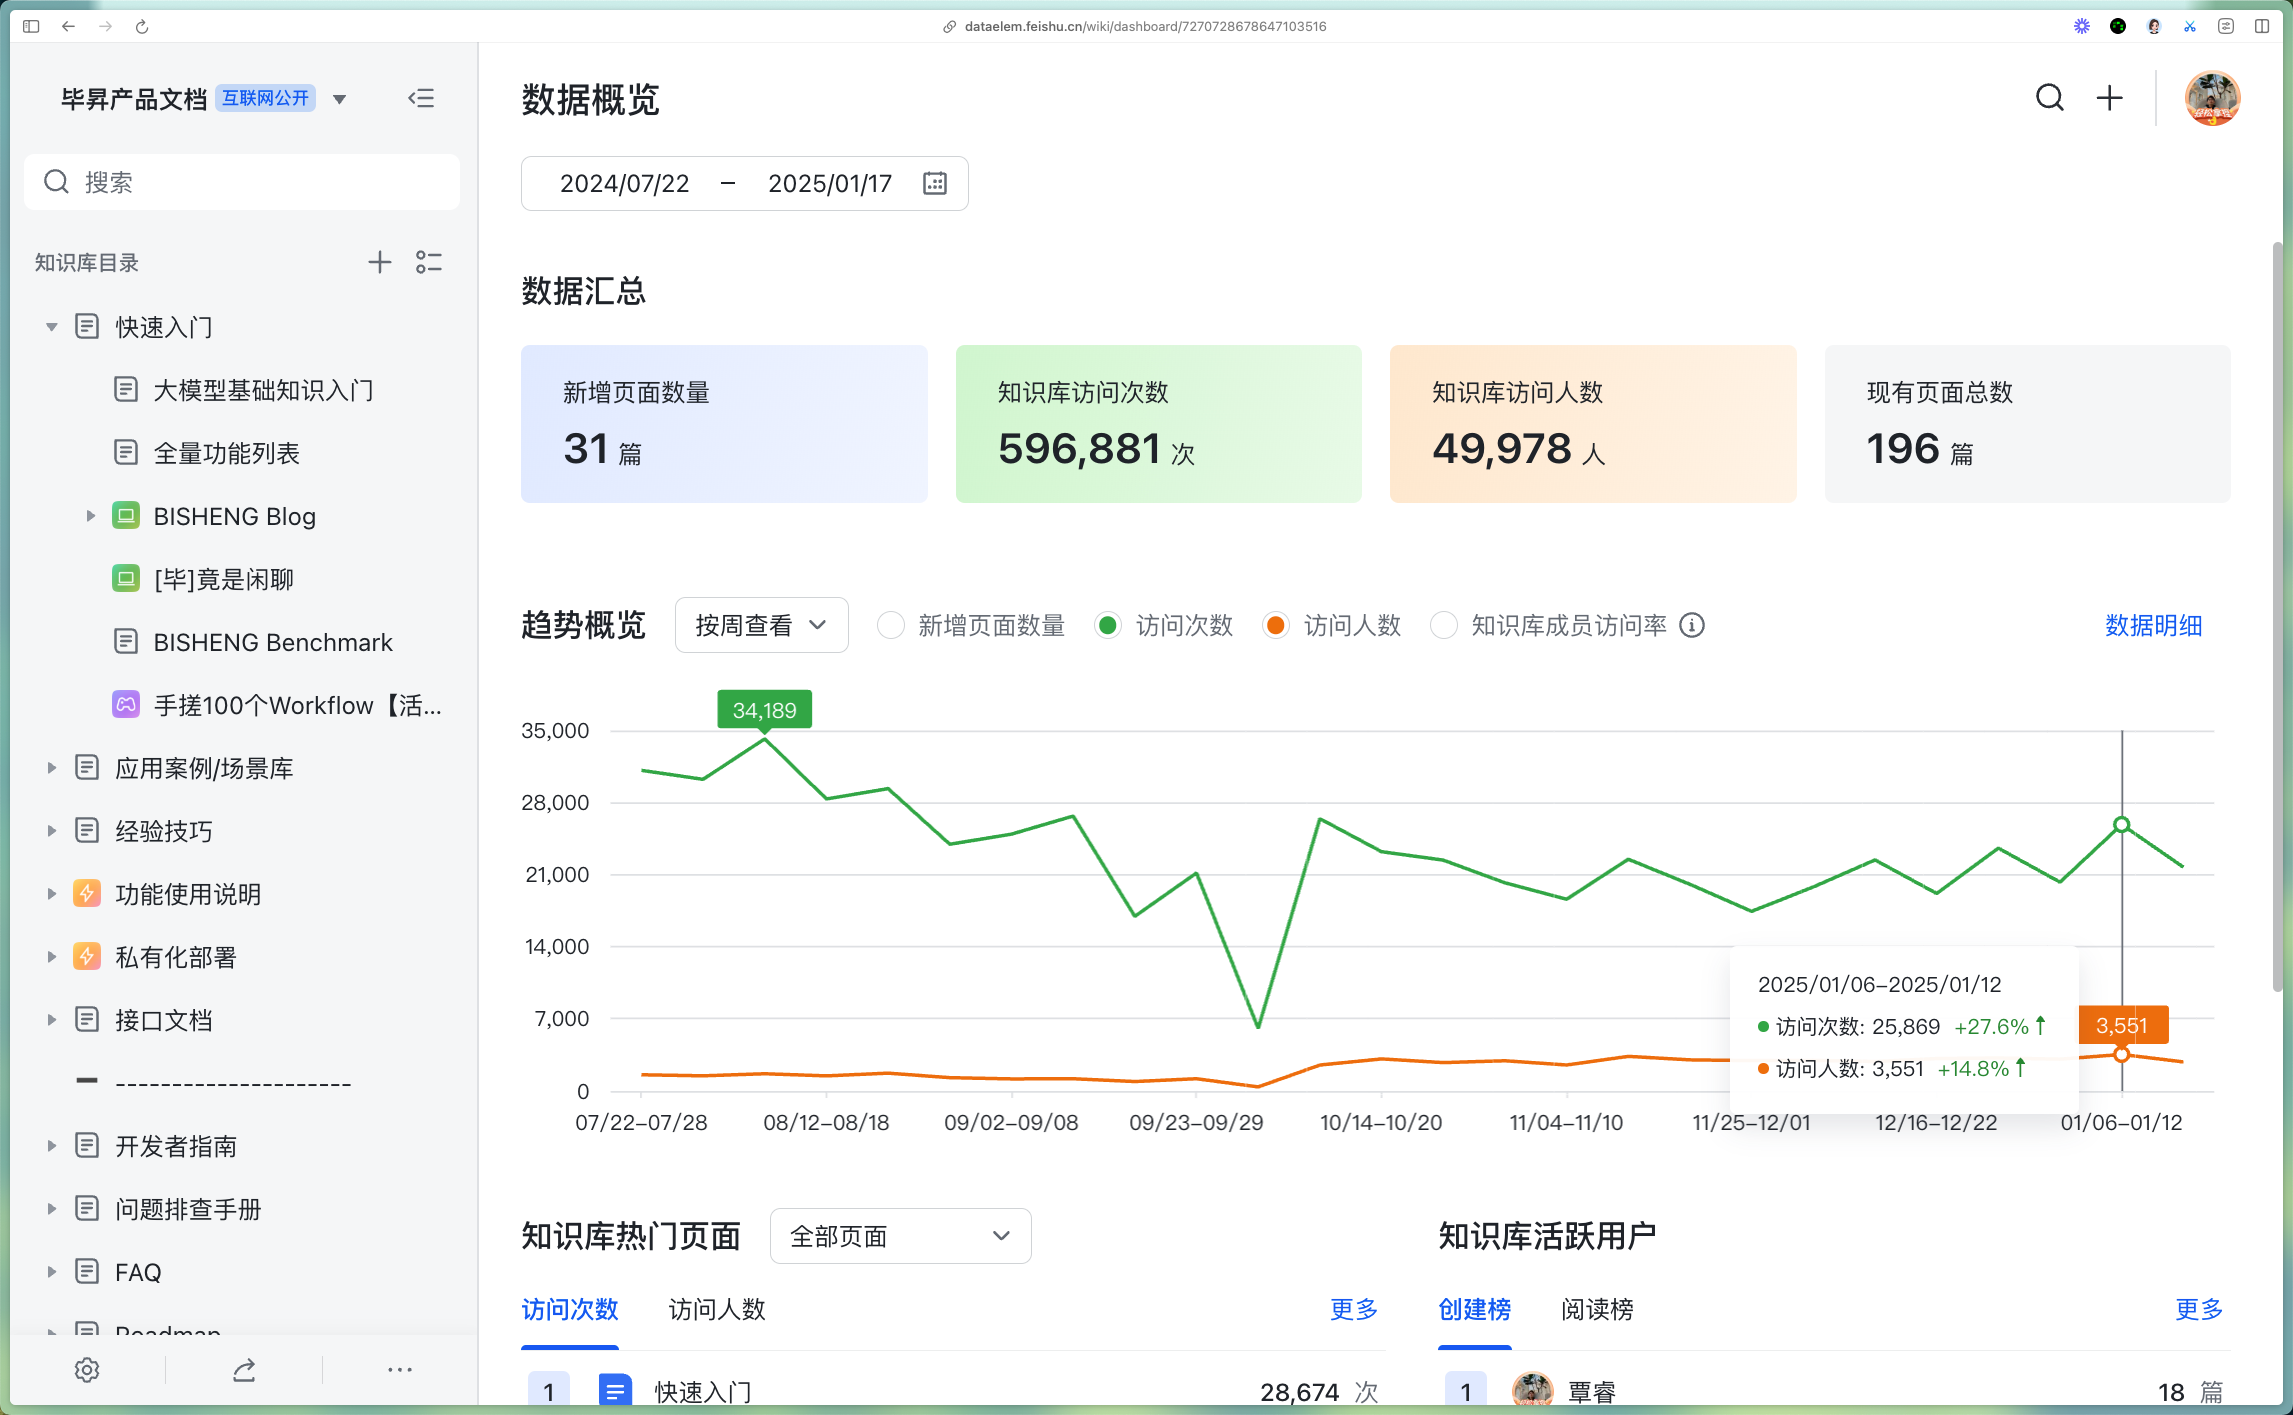Image resolution: width=2293 pixels, height=1415 pixels.
Task: Select the 新增页面数量 radio option
Action: pyautogui.click(x=890, y=625)
